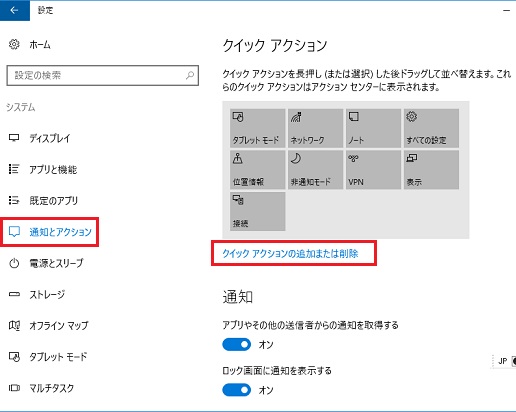
Task: Select ノート quick action tile
Action: (373, 128)
